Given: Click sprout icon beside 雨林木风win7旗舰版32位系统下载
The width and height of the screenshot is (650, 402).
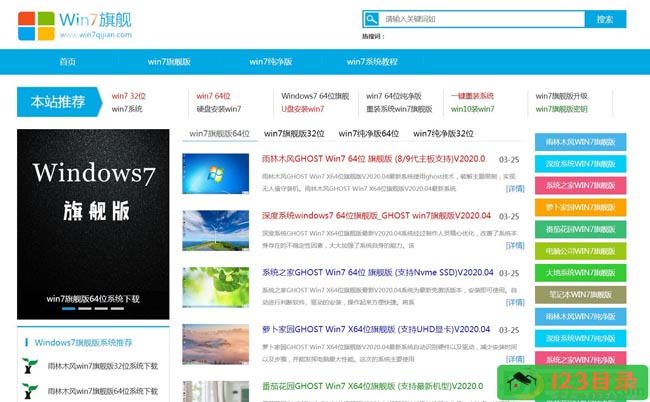Looking at the screenshot, I should [30, 366].
